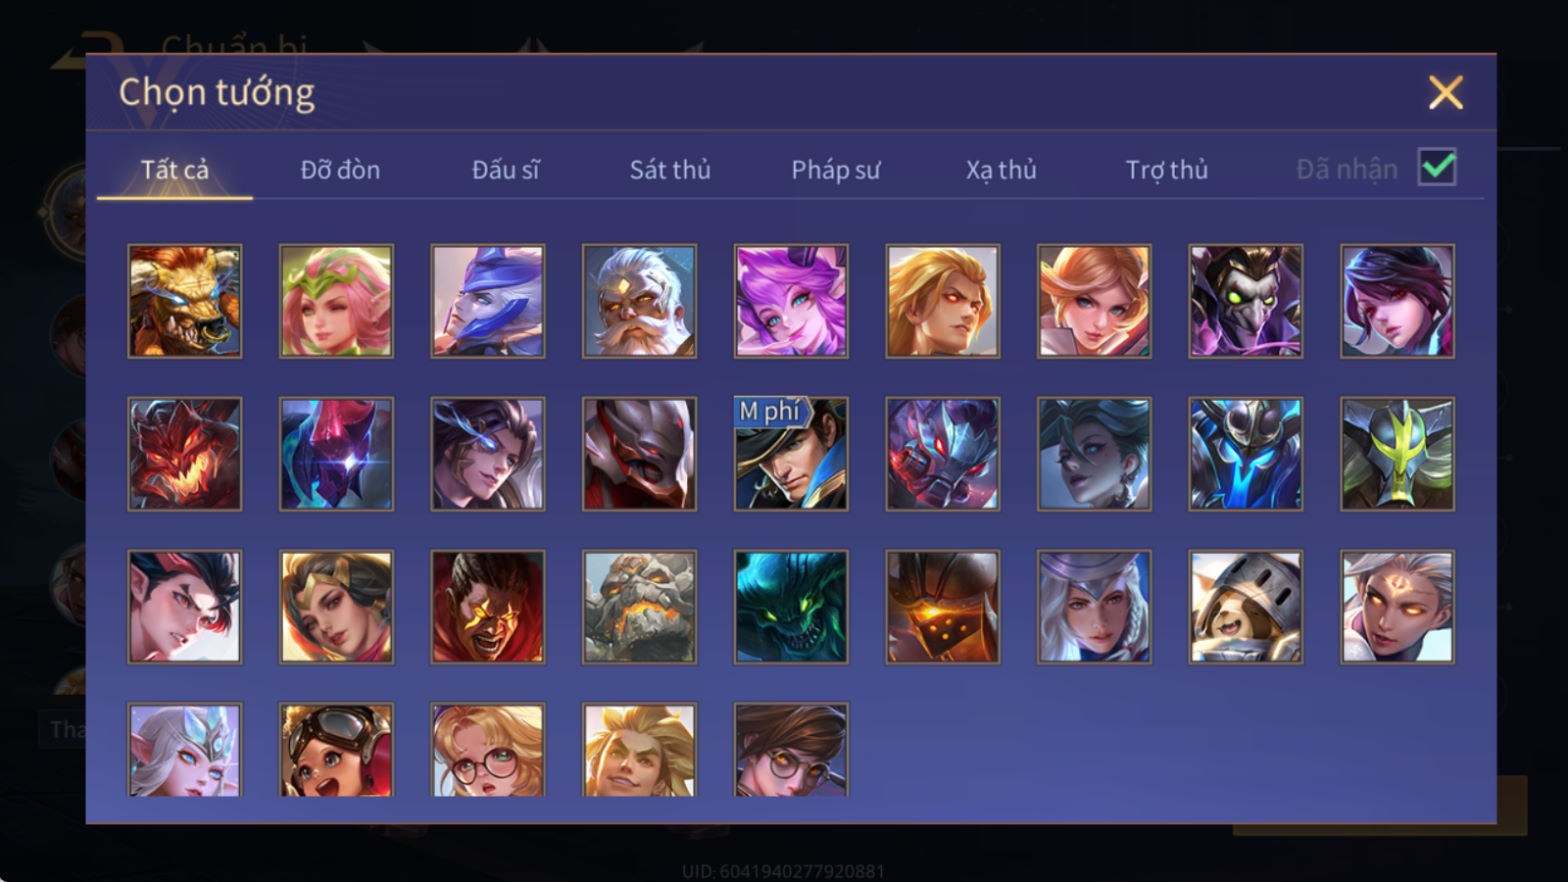This screenshot has width=1568, height=882.
Task: Select the orange-maned bull beast hero portrait
Action: pyautogui.click(x=185, y=301)
